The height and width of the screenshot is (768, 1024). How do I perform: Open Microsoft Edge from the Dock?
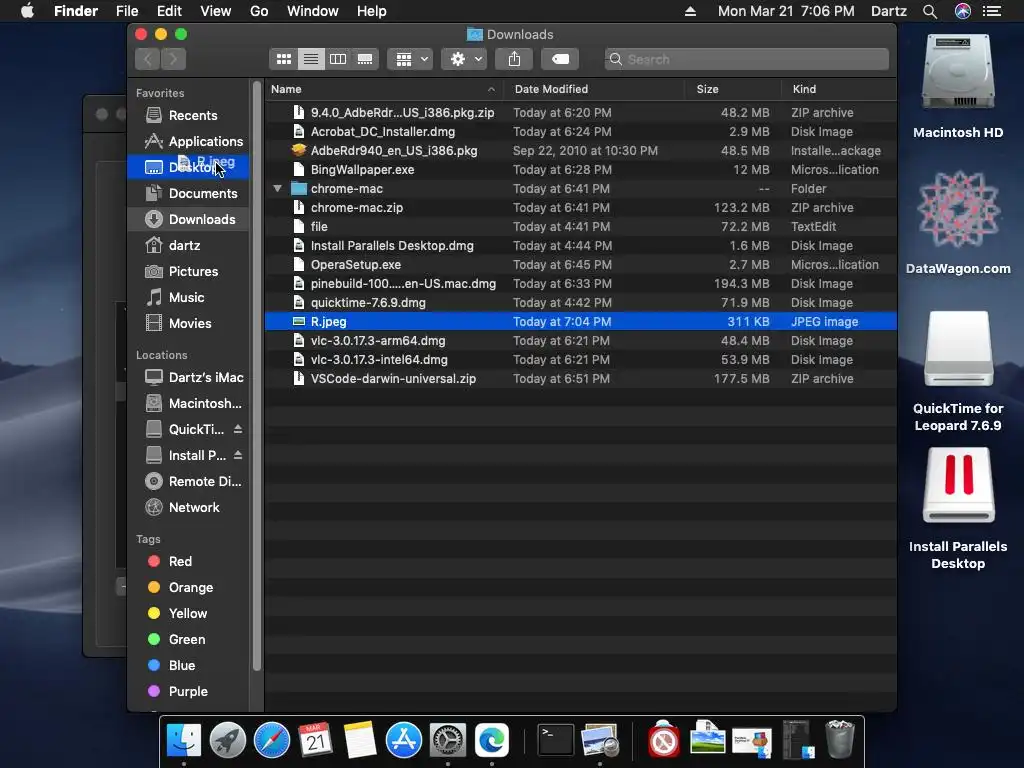pos(492,741)
